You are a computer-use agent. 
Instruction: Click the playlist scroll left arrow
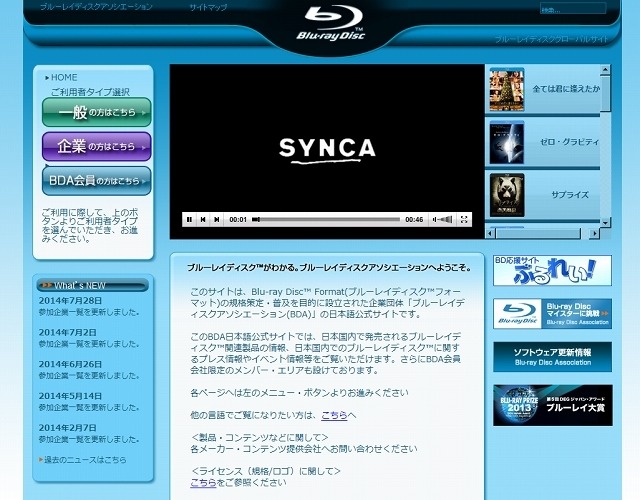click(x=490, y=233)
